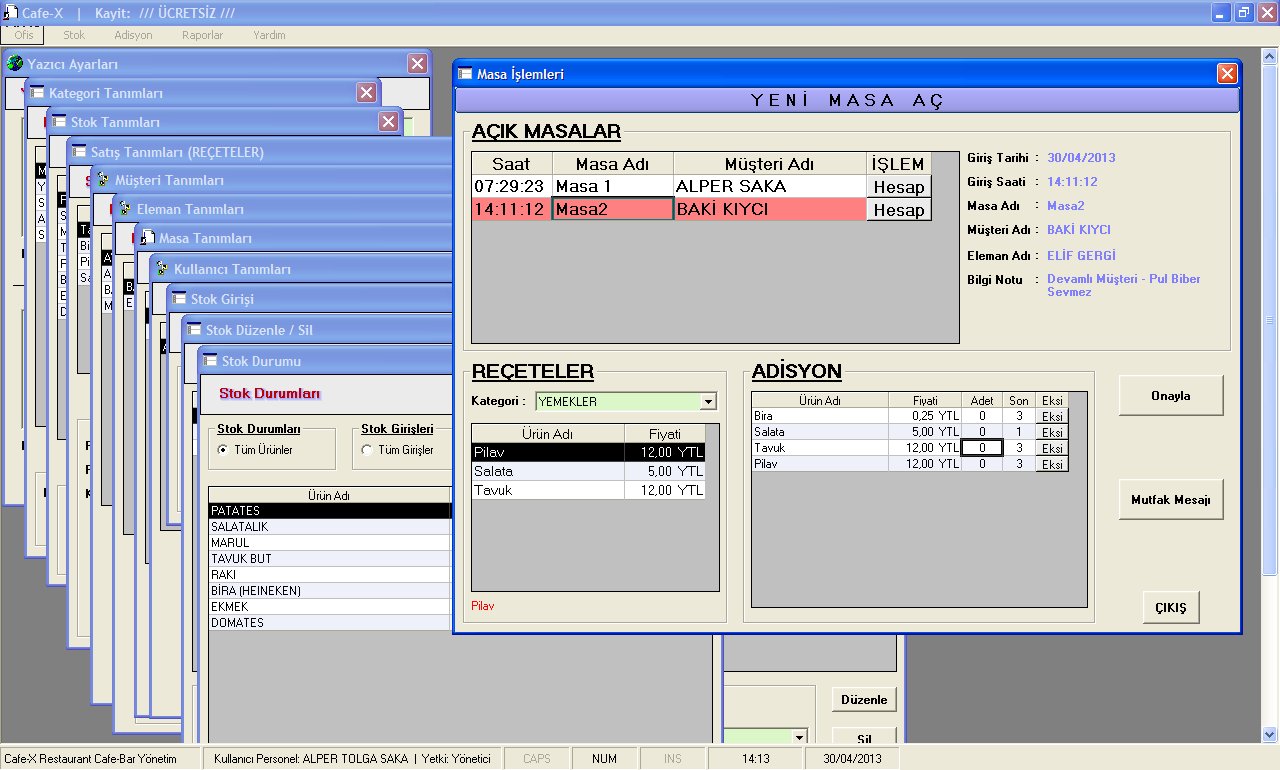
Task: Click Eksi button for Bira row
Action: tap(1052, 416)
